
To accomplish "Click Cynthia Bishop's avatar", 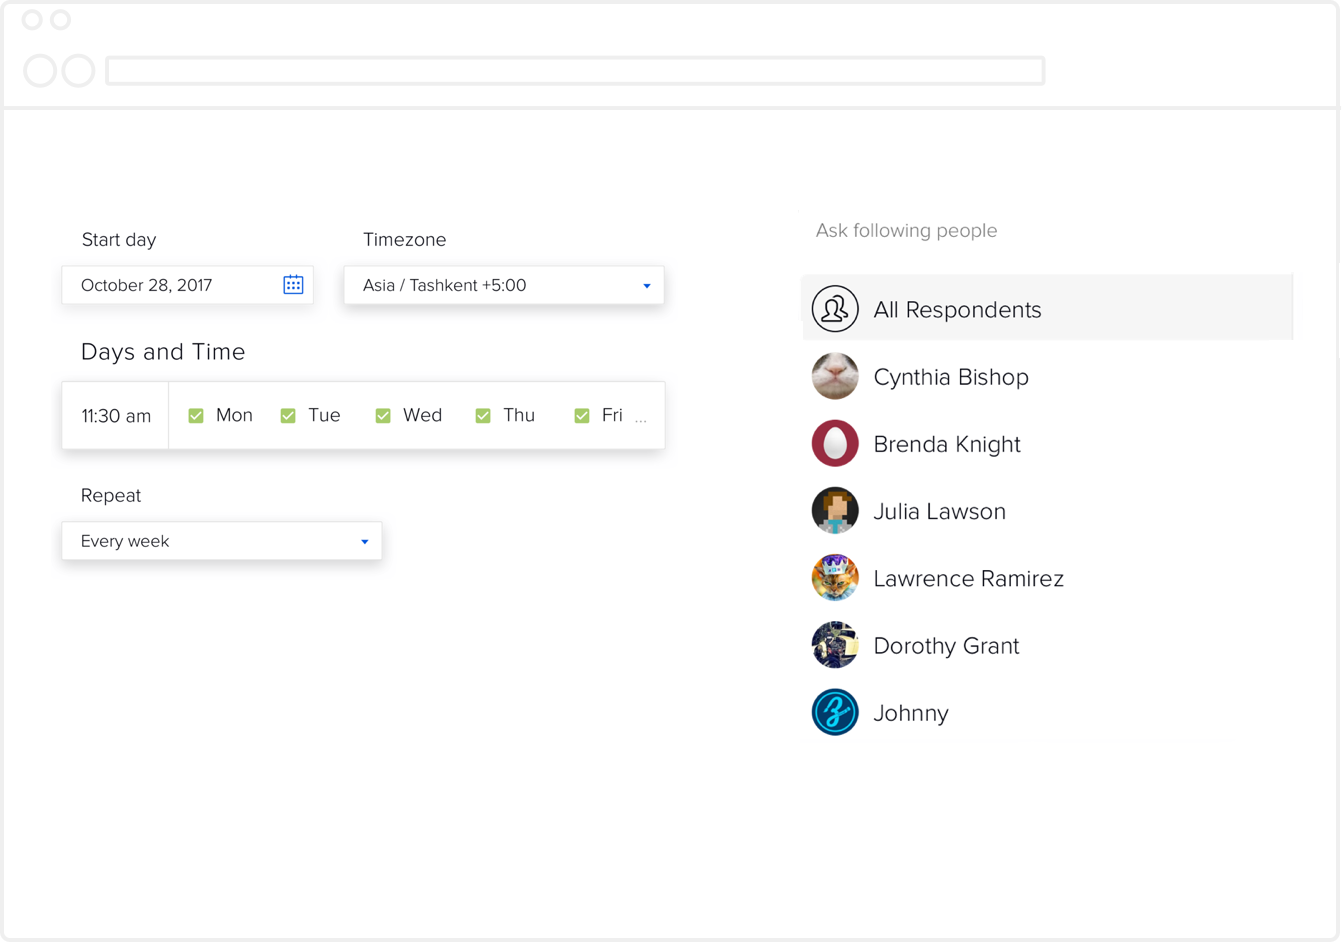I will [835, 377].
